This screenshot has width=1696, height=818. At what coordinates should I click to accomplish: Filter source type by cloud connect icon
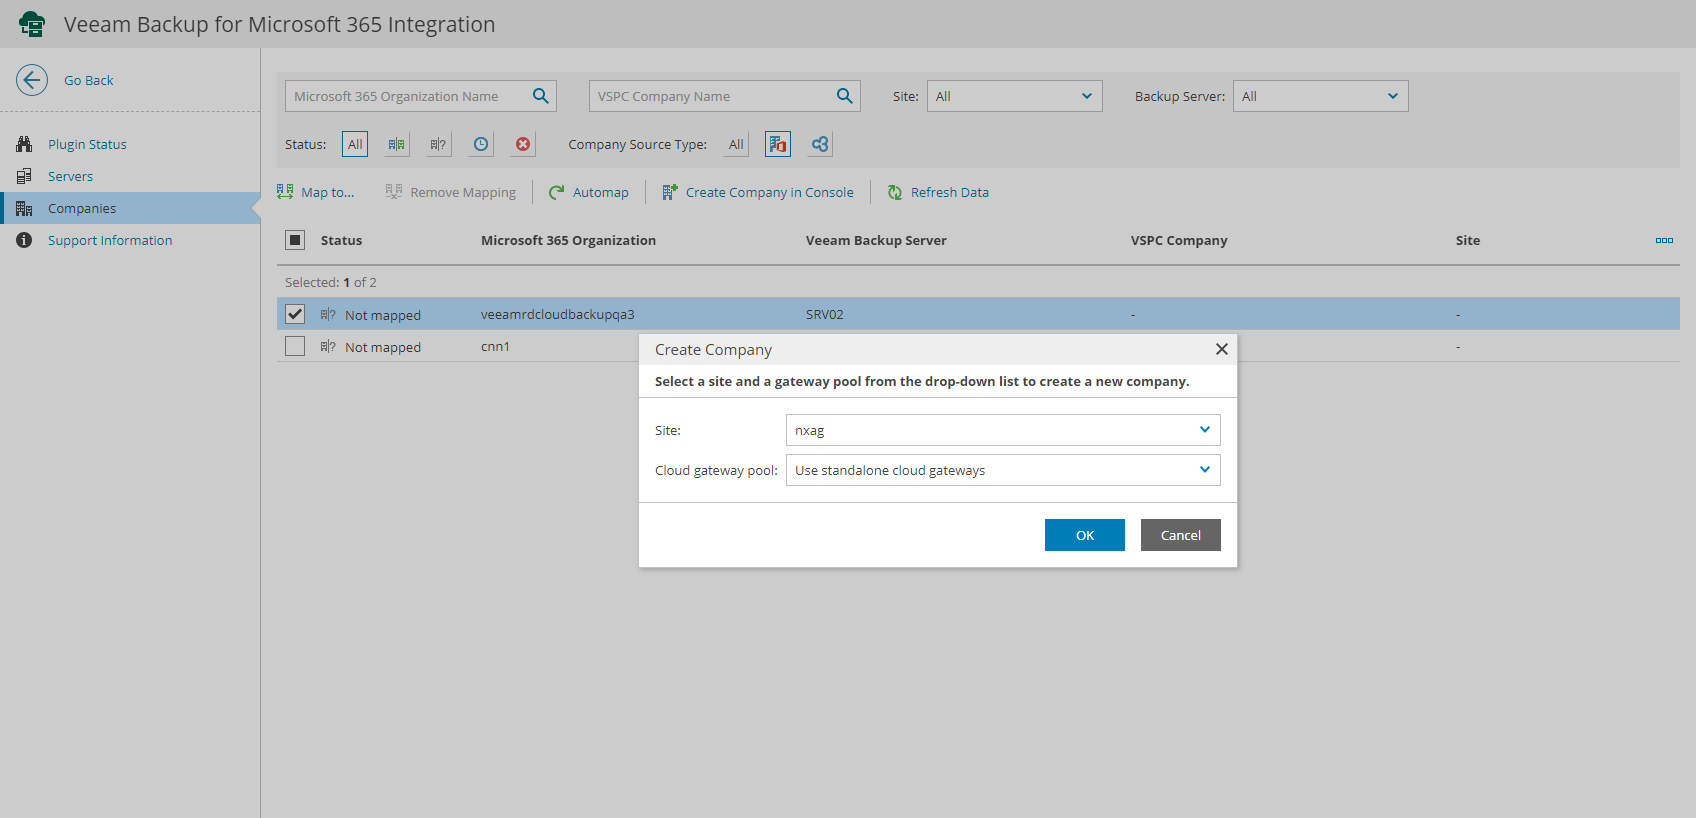point(820,144)
